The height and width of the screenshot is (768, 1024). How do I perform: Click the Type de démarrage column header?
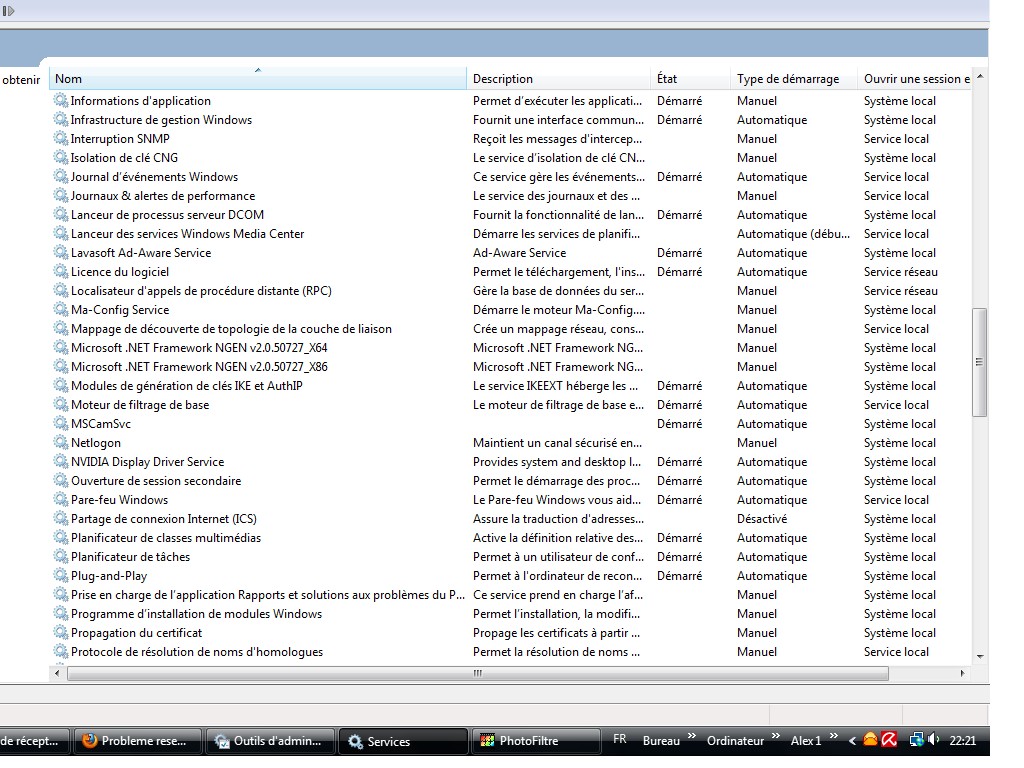pos(795,78)
